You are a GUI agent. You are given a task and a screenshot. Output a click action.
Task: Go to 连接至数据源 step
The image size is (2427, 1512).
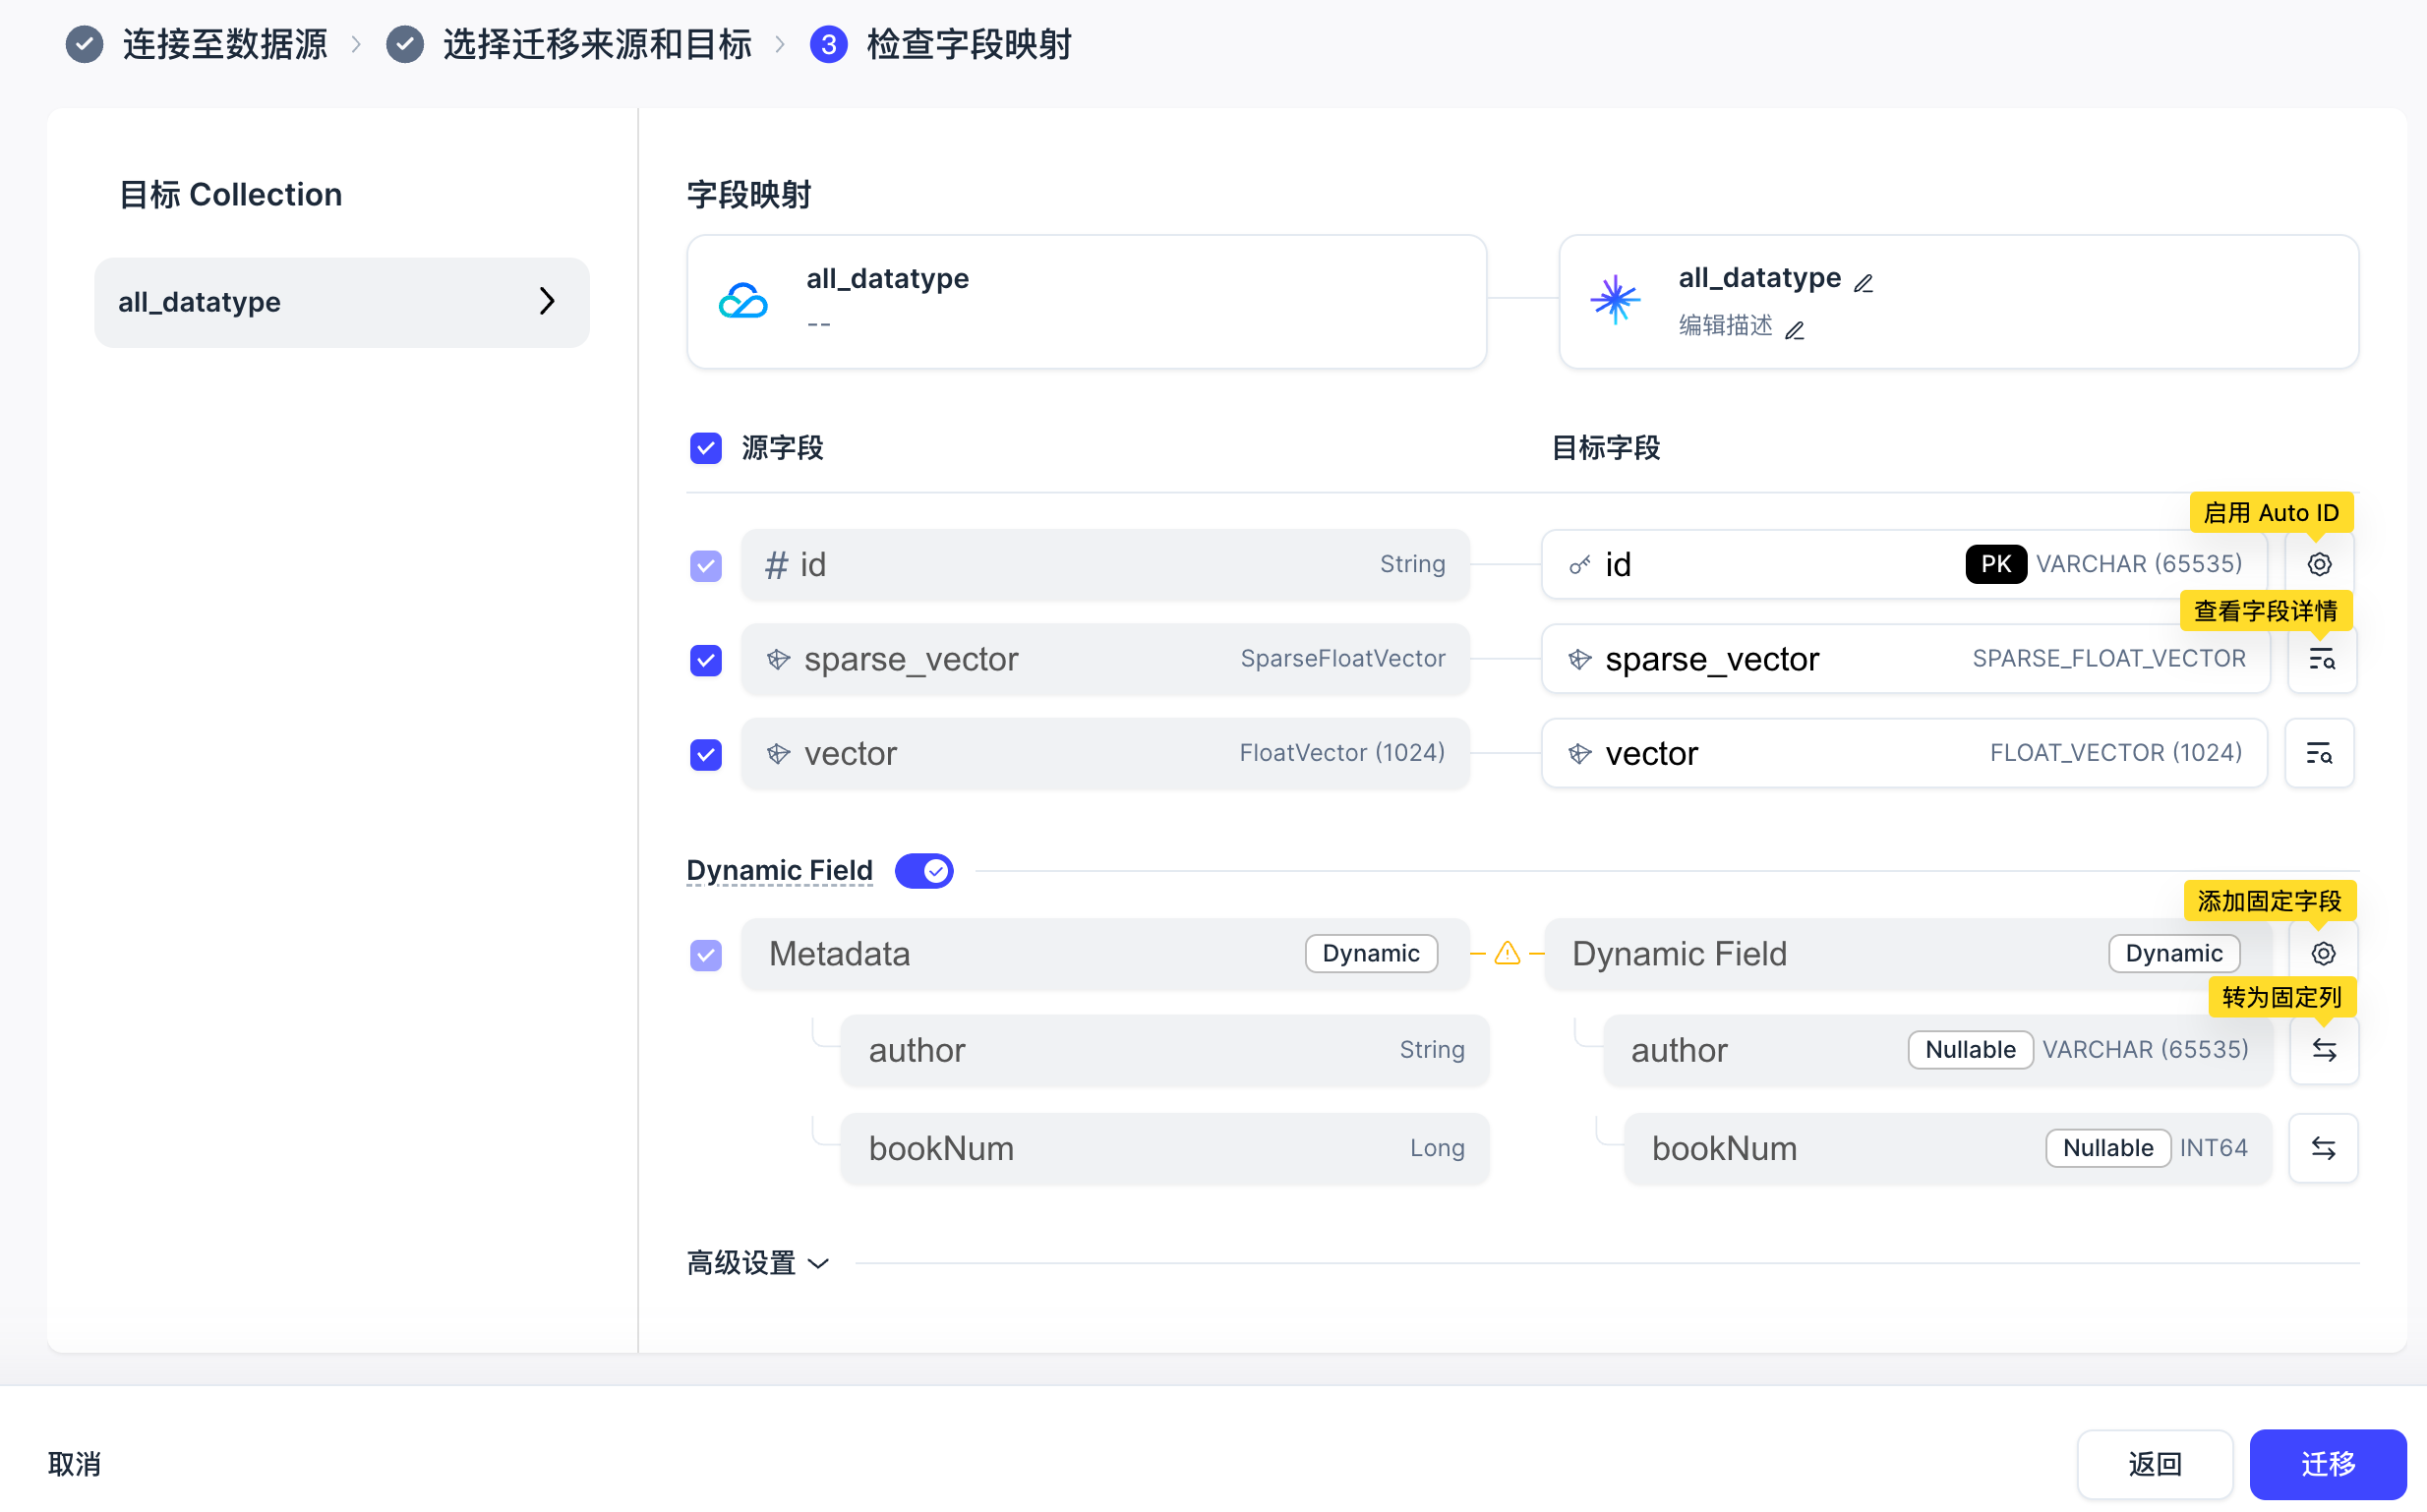pyautogui.click(x=225, y=45)
